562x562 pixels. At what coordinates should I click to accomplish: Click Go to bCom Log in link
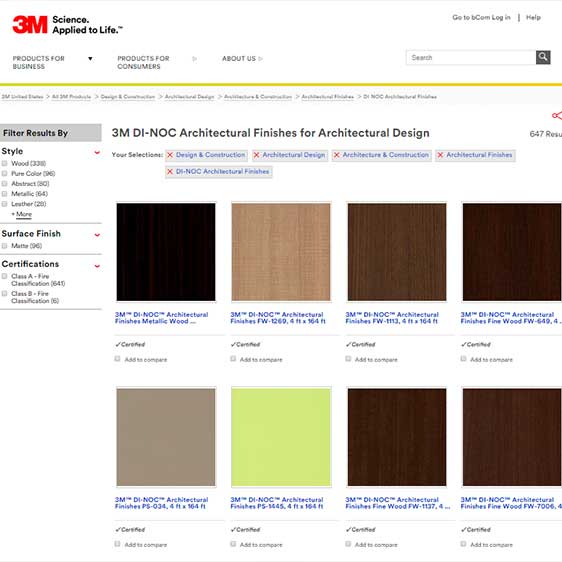(x=481, y=17)
